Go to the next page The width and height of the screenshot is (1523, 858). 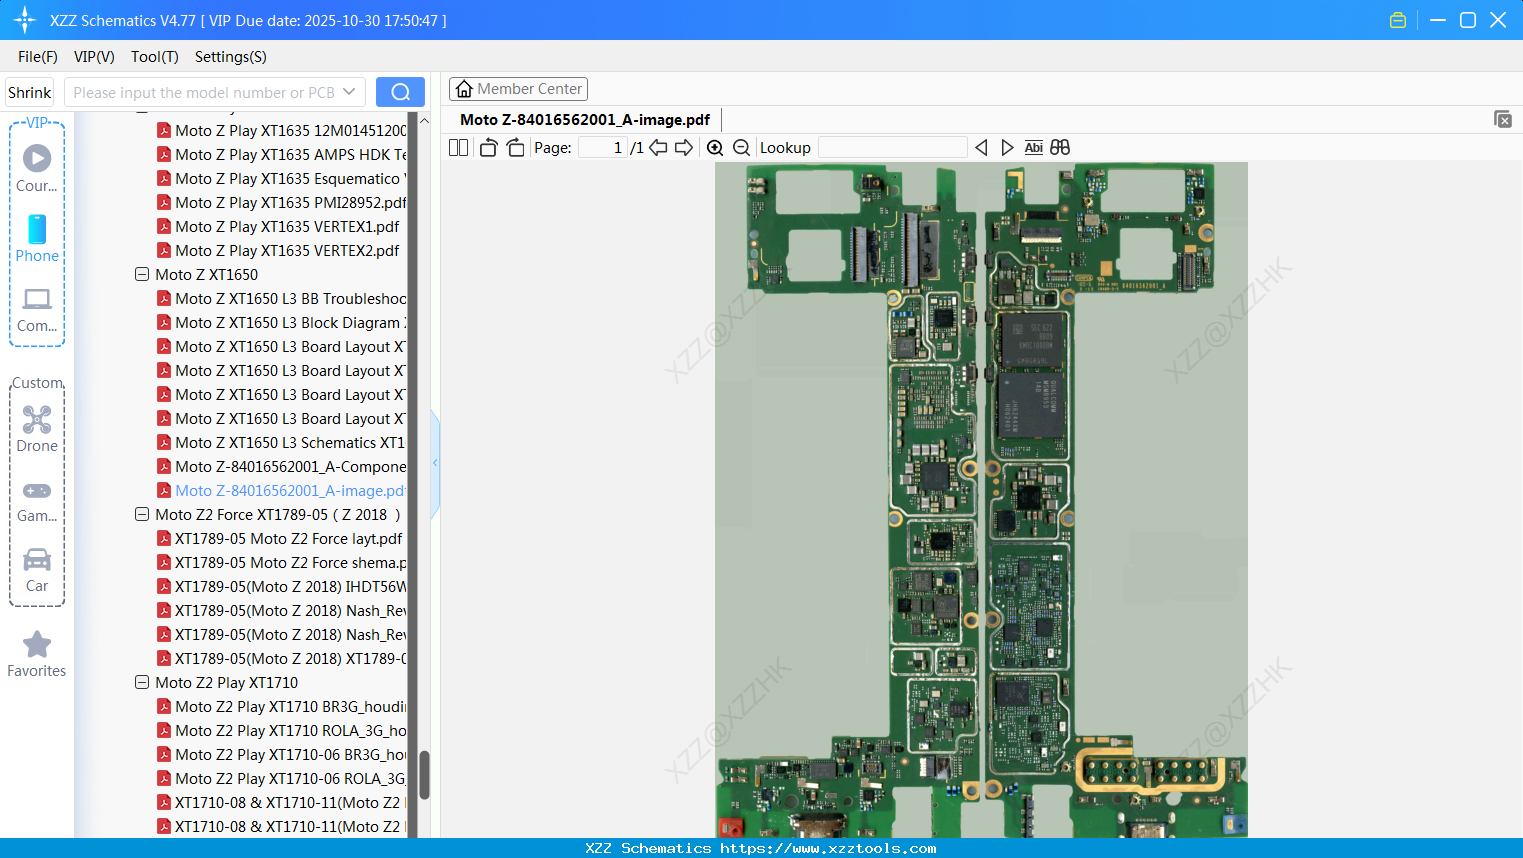[684, 148]
